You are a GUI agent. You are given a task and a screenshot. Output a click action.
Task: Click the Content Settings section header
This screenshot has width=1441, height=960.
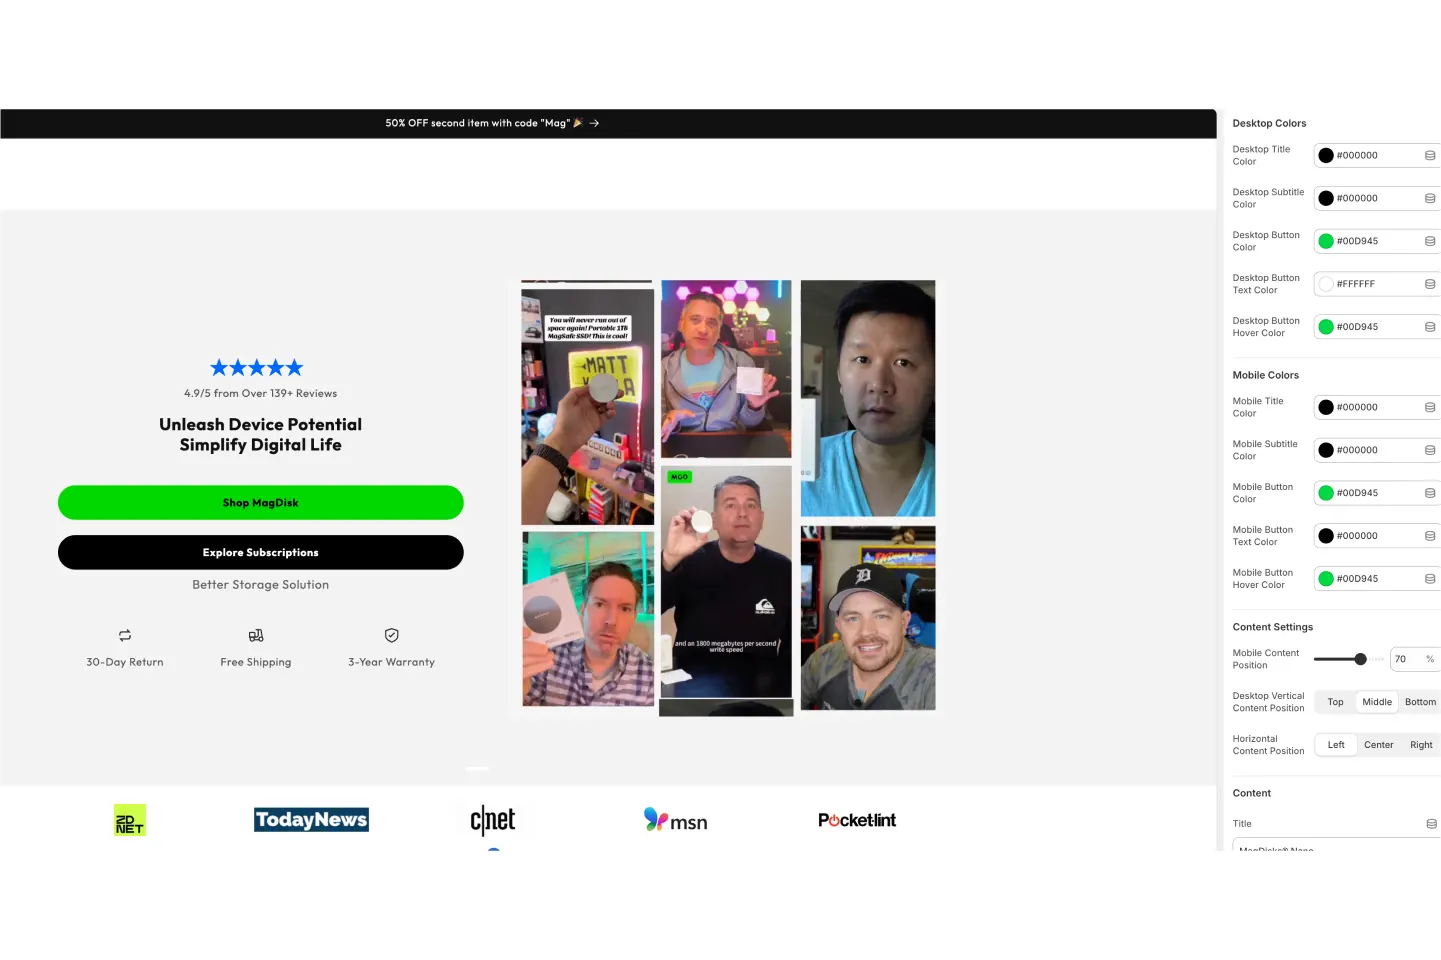click(x=1272, y=628)
